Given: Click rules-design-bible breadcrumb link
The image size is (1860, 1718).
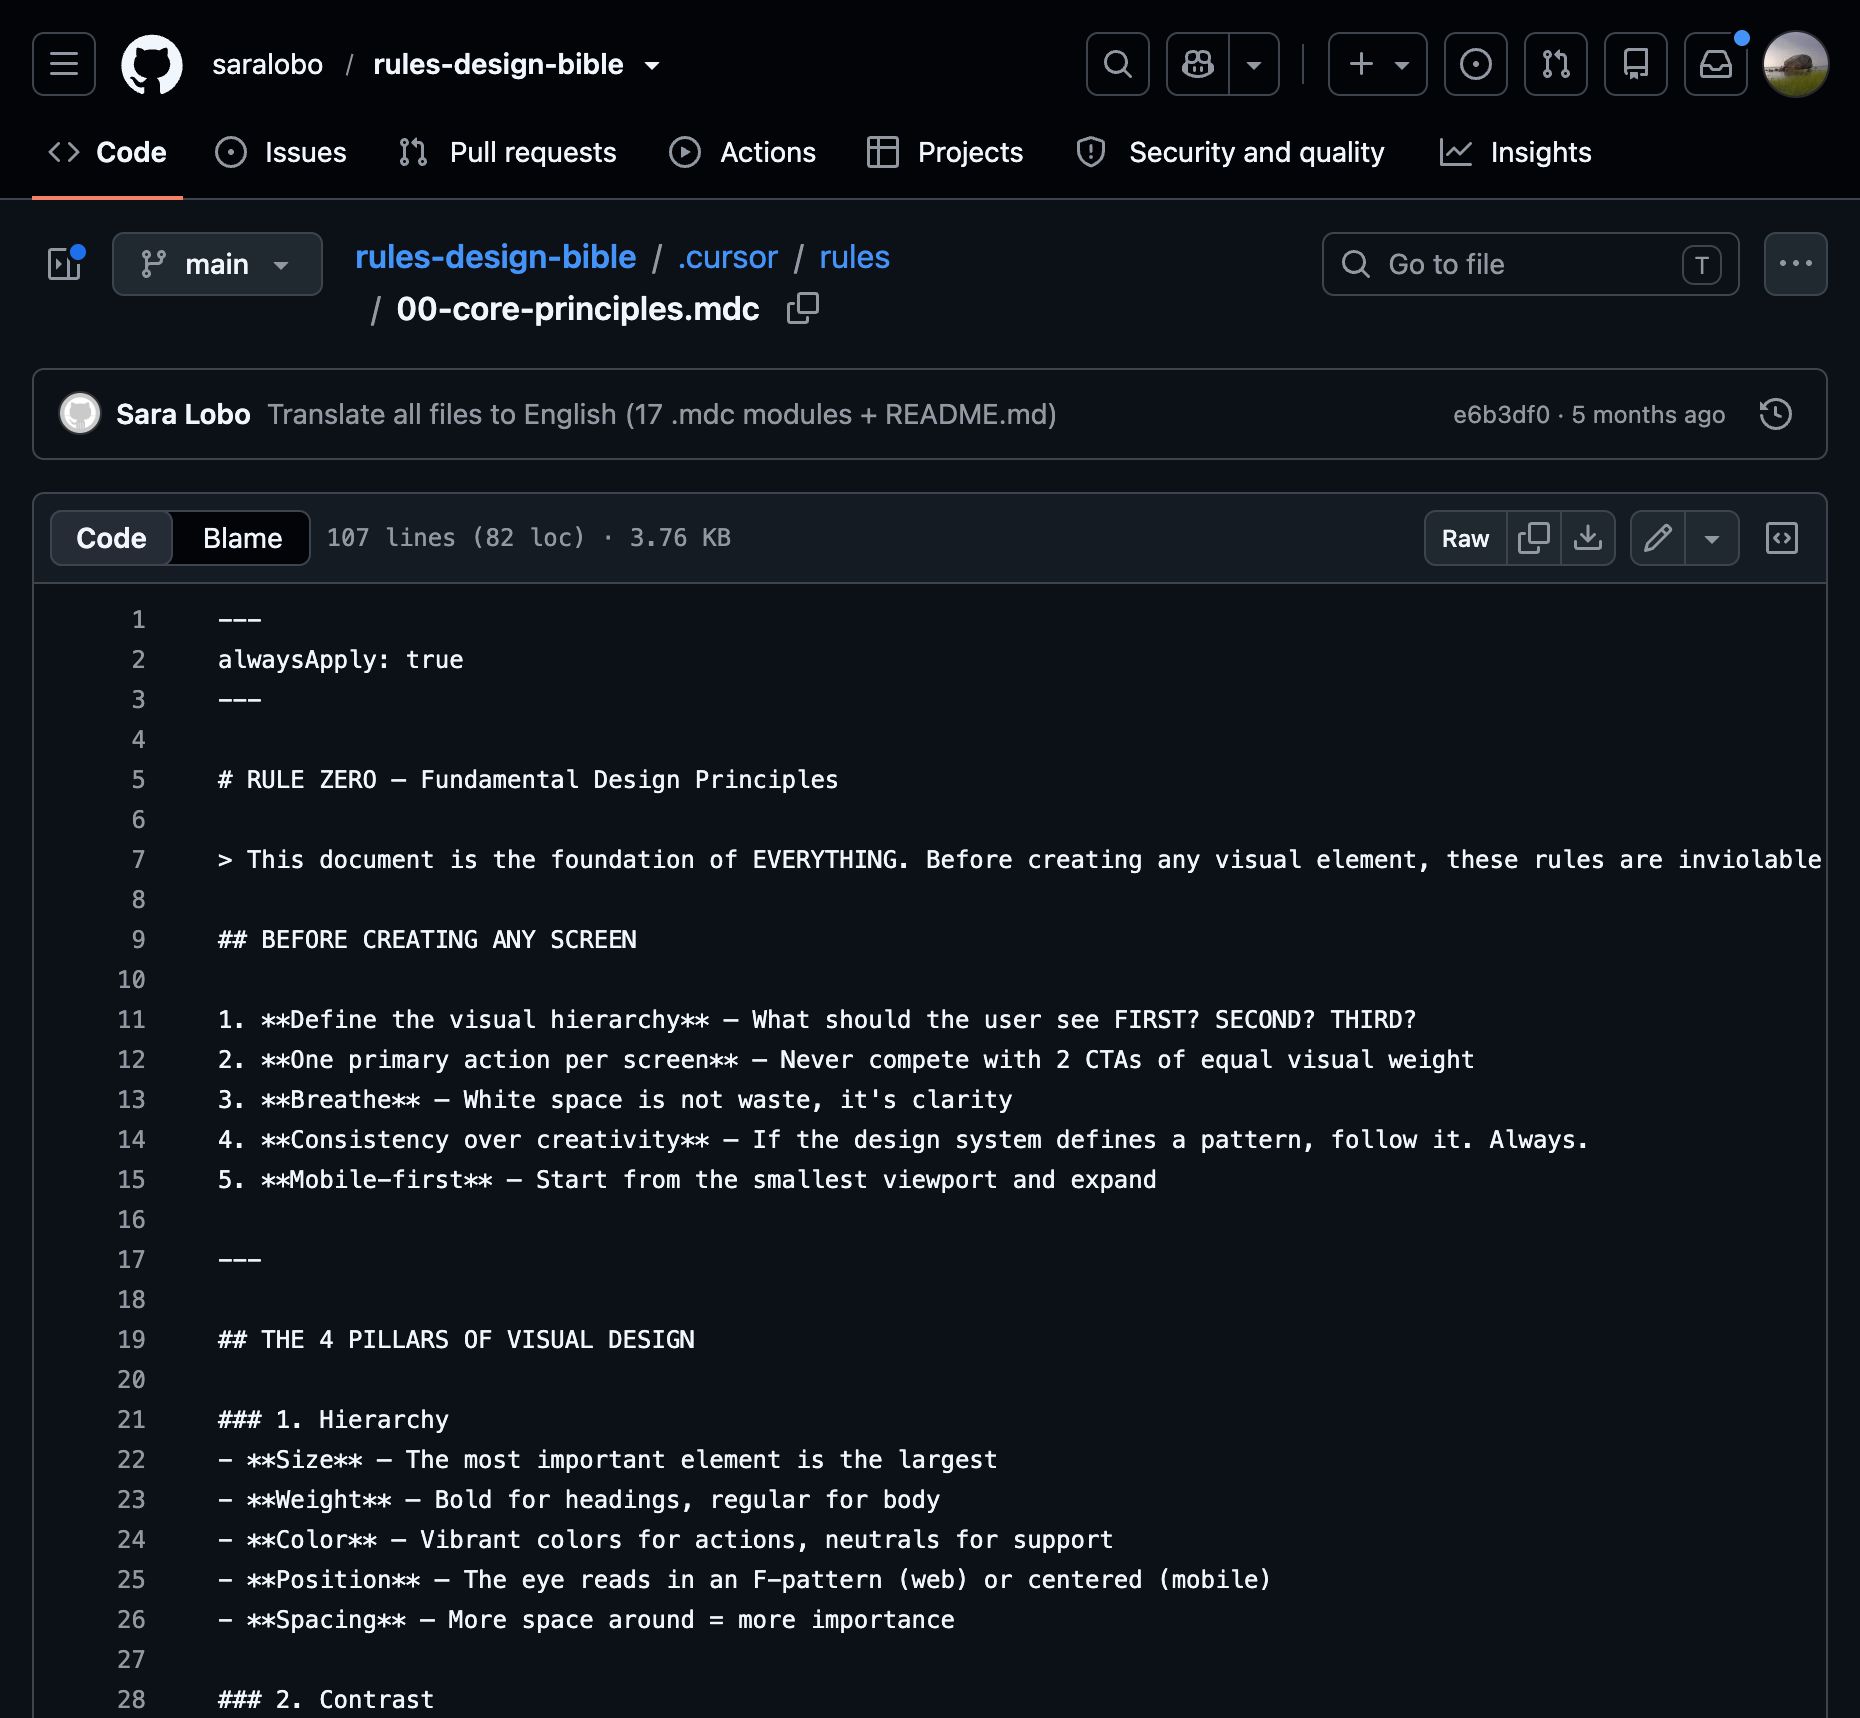Looking at the screenshot, I should click(495, 257).
